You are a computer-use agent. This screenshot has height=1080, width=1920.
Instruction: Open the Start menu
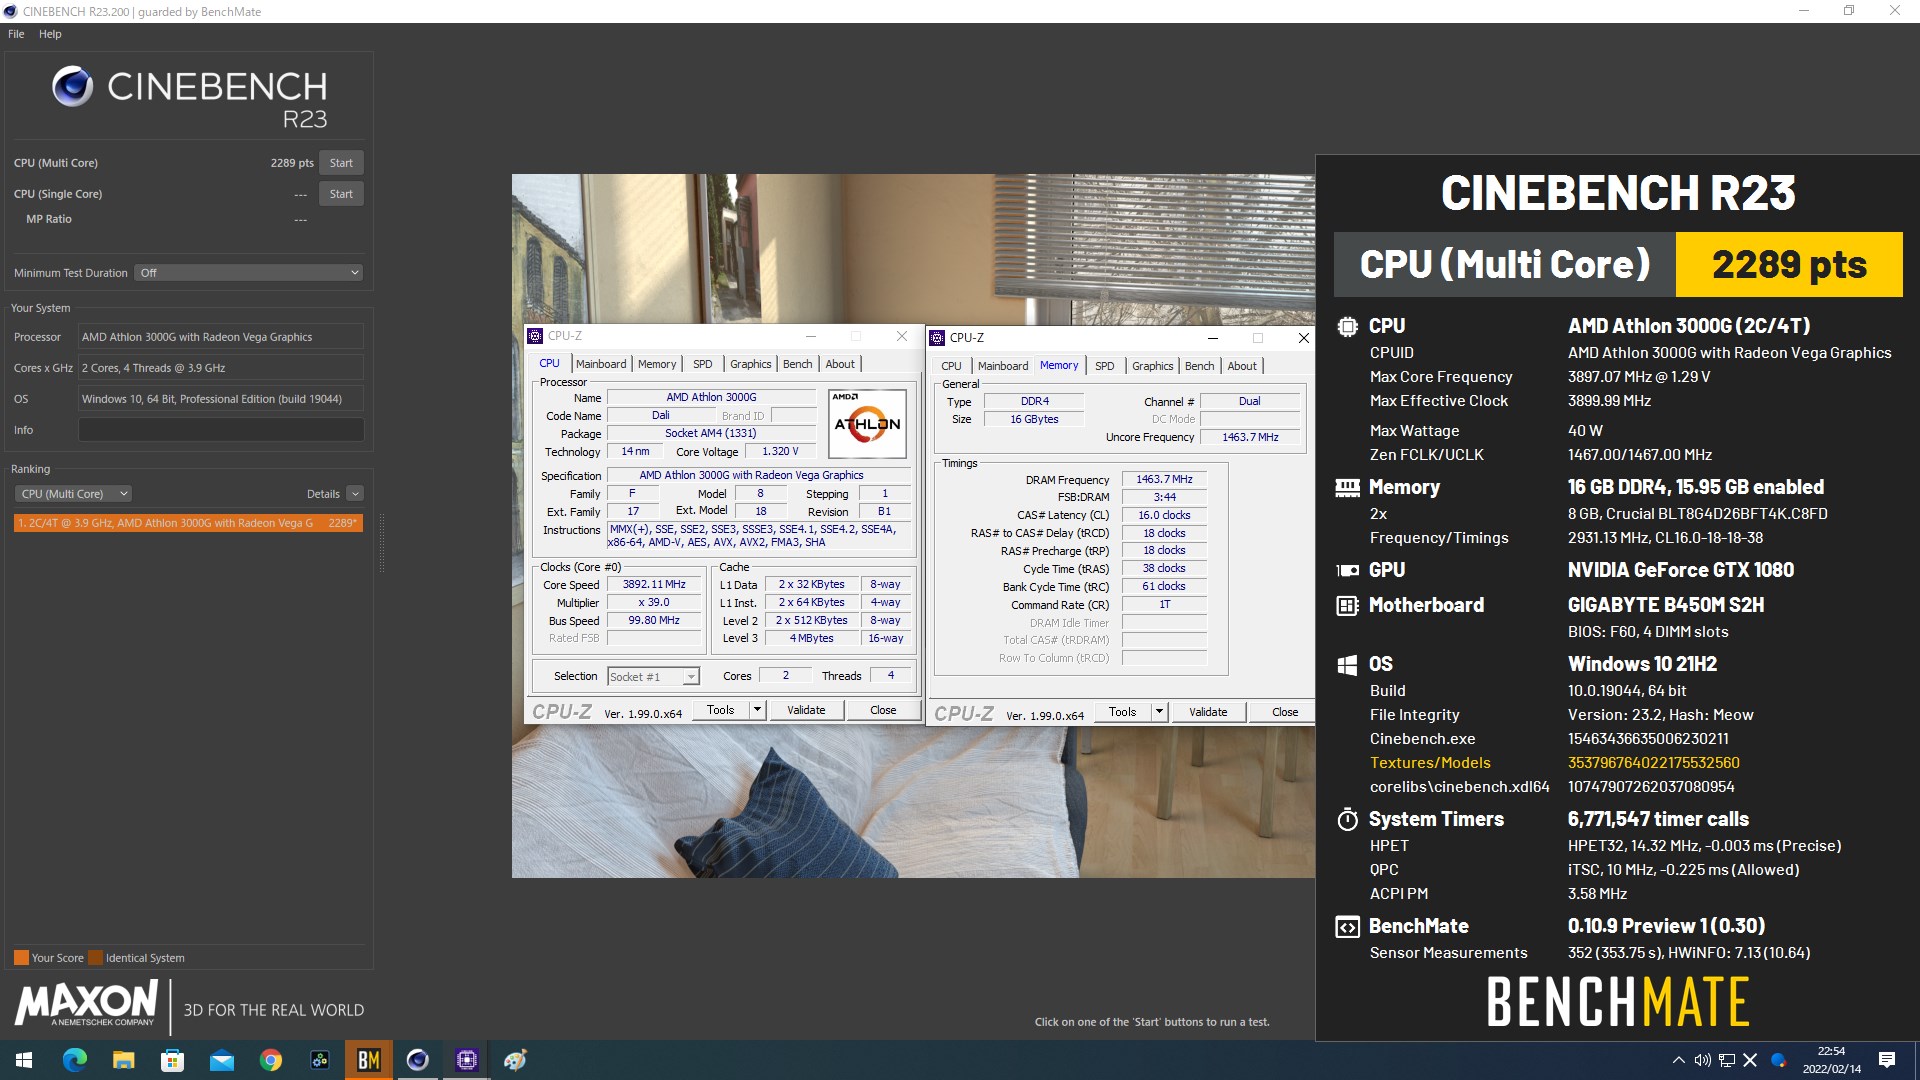coord(24,1060)
